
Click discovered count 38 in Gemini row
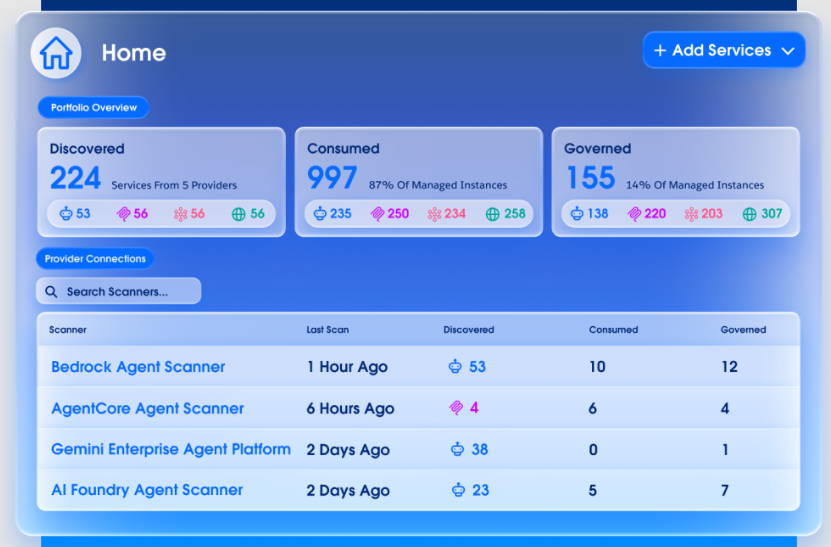pos(480,449)
